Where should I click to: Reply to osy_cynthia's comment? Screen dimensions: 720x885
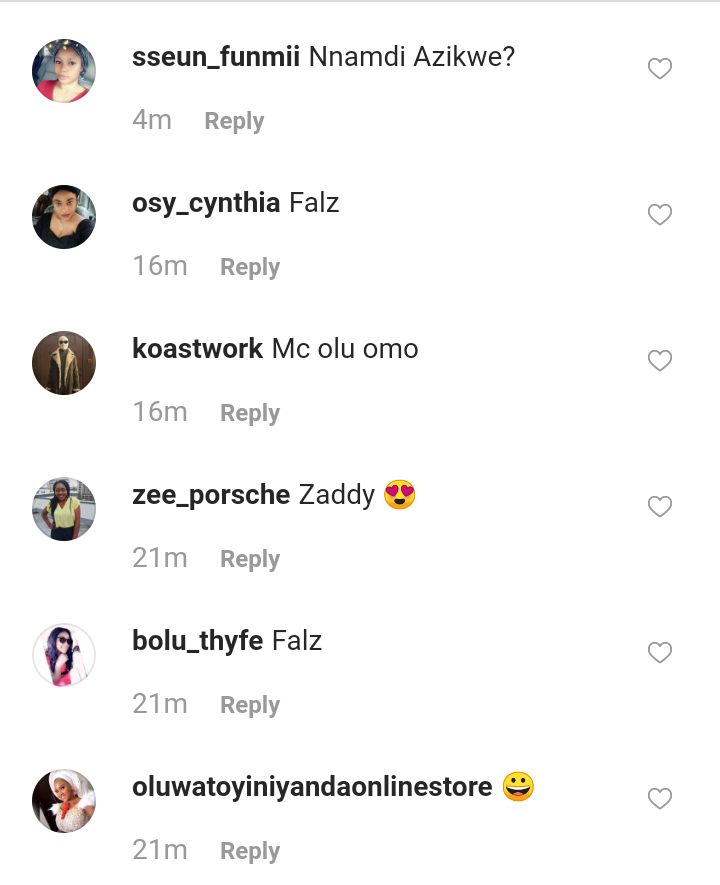point(250,267)
